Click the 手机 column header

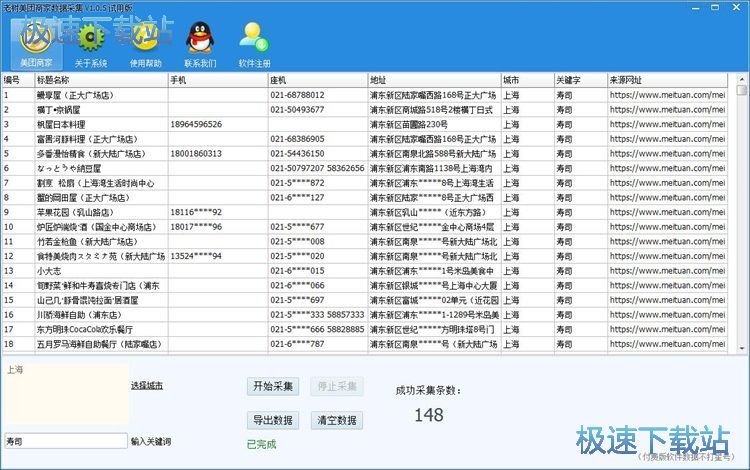coord(218,80)
